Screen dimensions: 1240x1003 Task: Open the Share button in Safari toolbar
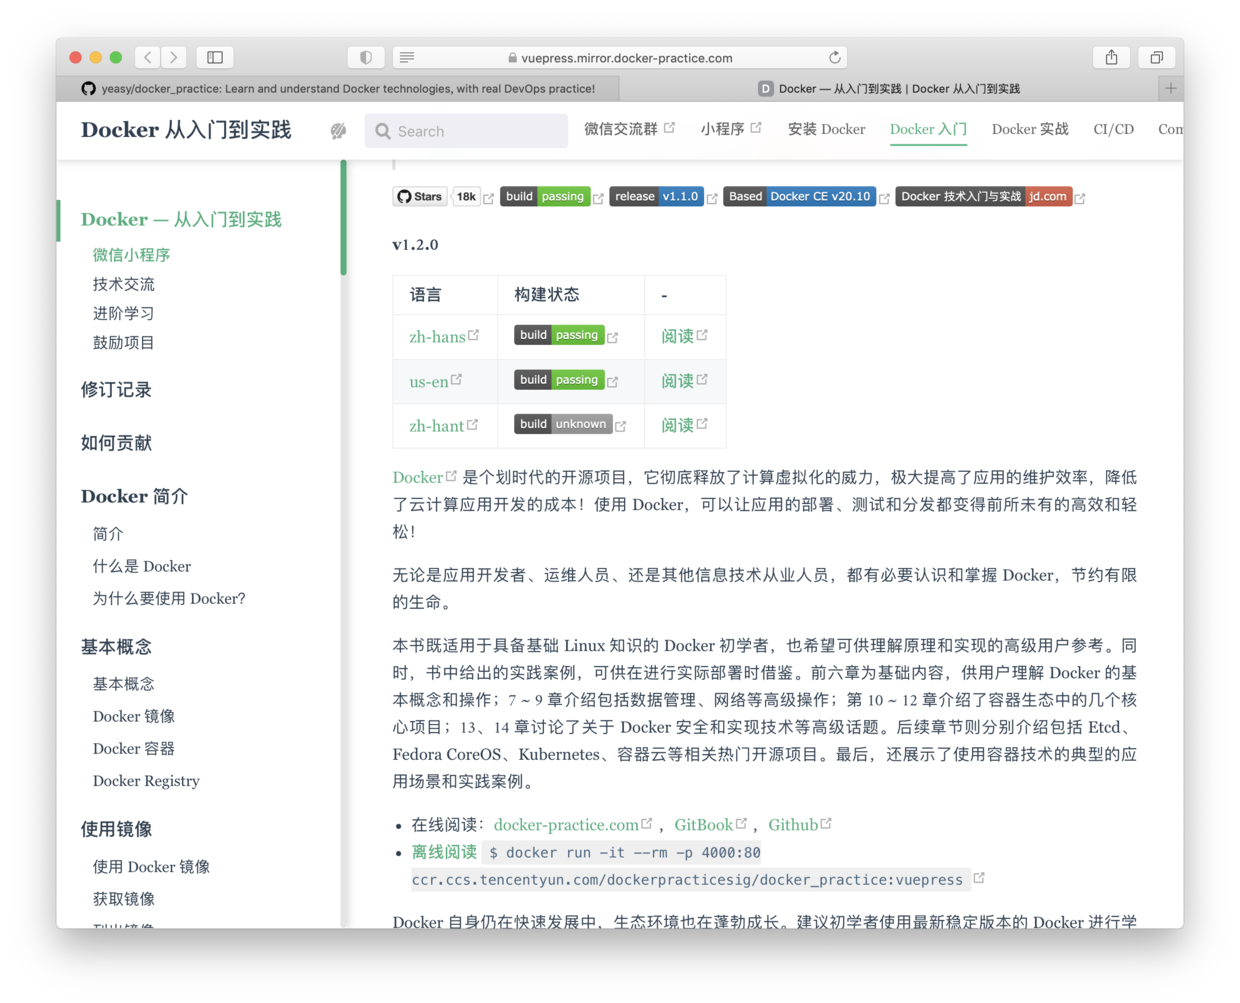point(1111,57)
